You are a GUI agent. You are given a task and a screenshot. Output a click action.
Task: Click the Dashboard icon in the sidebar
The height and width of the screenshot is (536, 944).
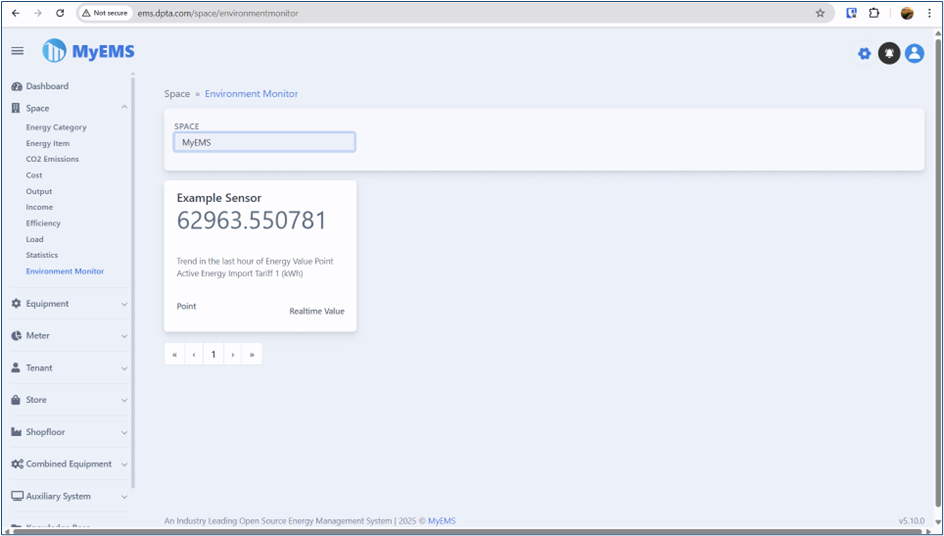click(x=16, y=86)
